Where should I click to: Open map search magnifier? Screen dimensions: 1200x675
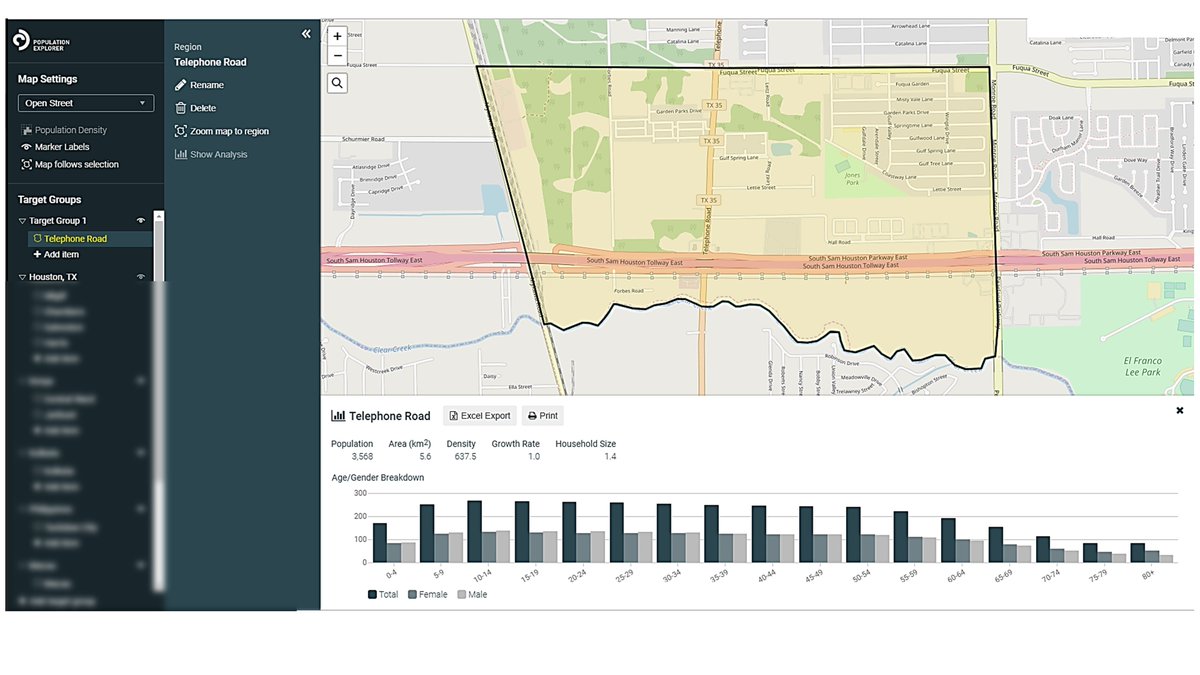[337, 83]
